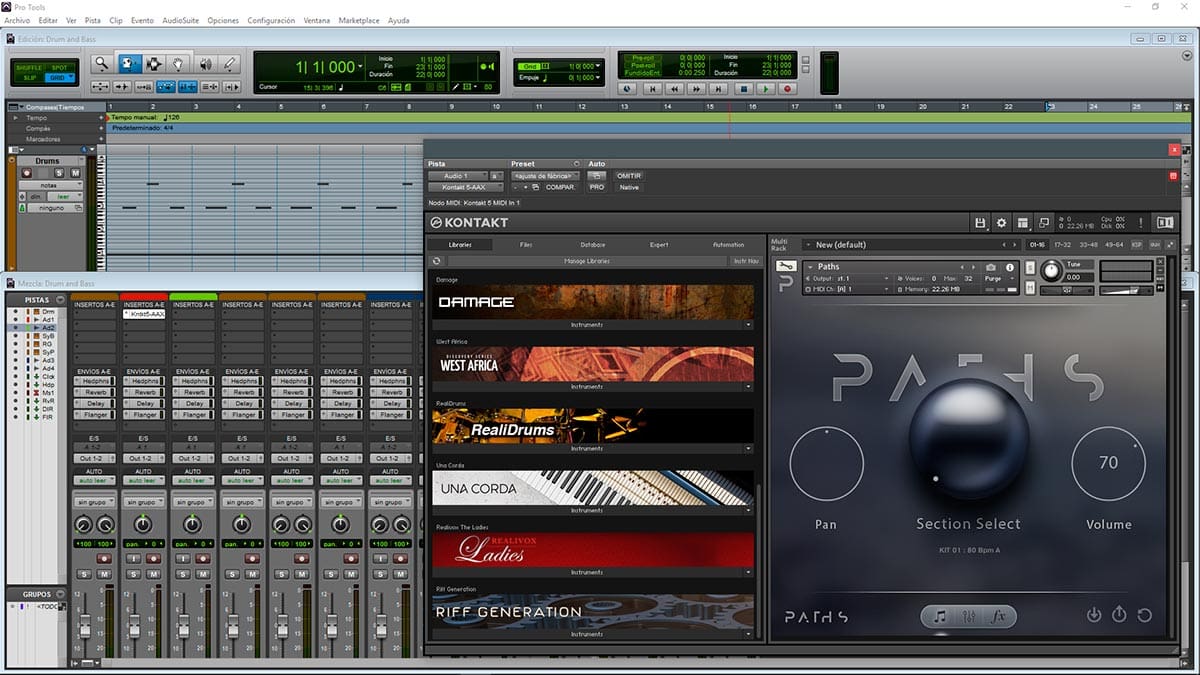Enable SPOT edit mode
This screenshot has height=675, width=1200.
click(60, 68)
